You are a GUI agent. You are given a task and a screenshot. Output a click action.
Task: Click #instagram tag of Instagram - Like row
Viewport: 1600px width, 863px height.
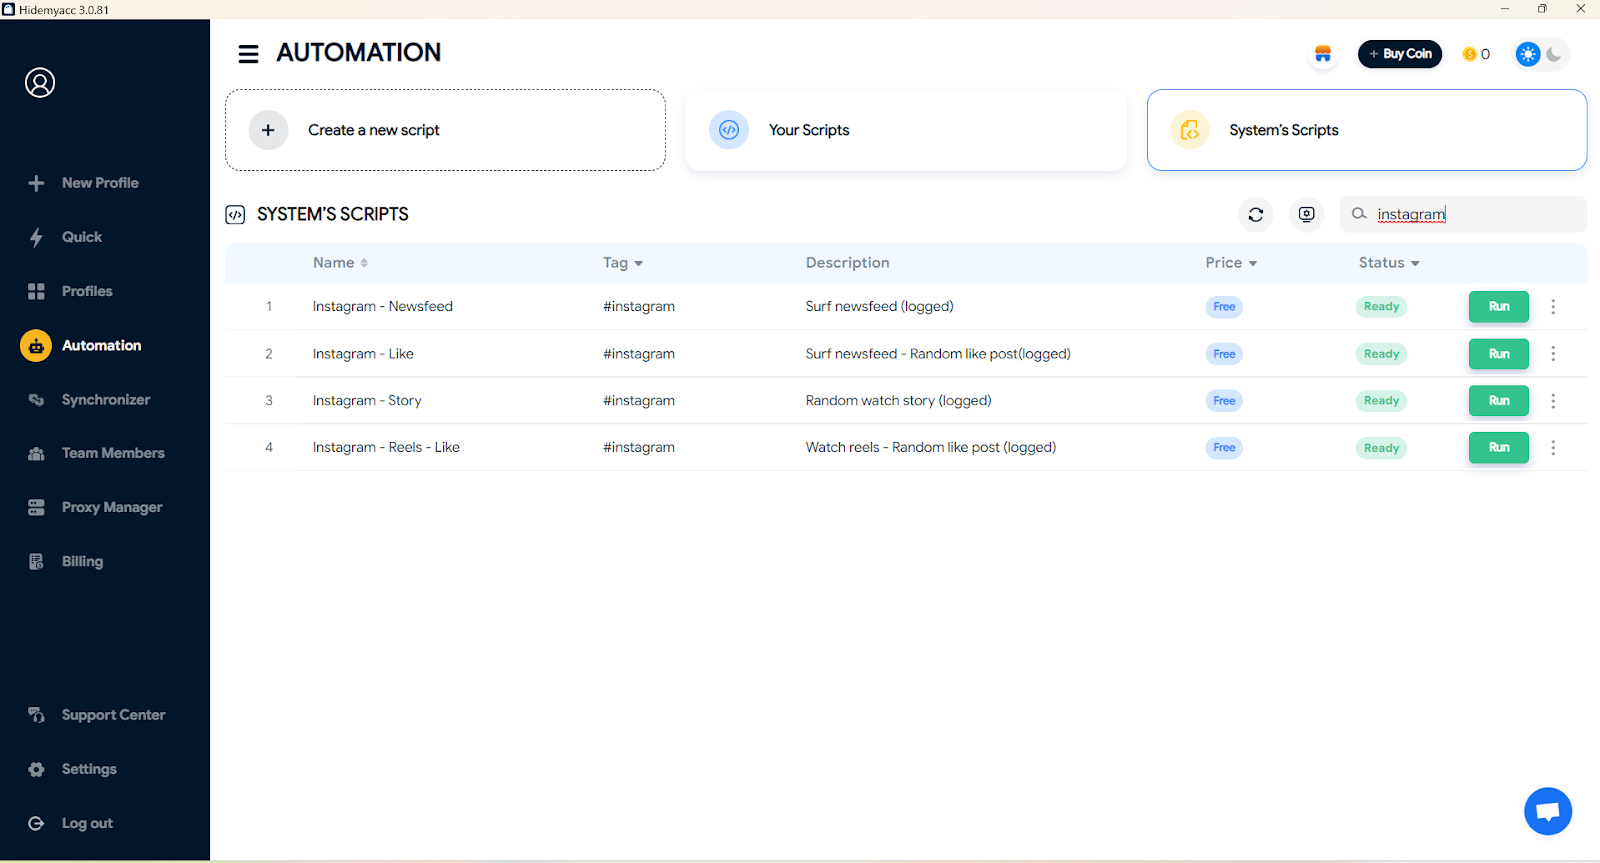click(638, 354)
